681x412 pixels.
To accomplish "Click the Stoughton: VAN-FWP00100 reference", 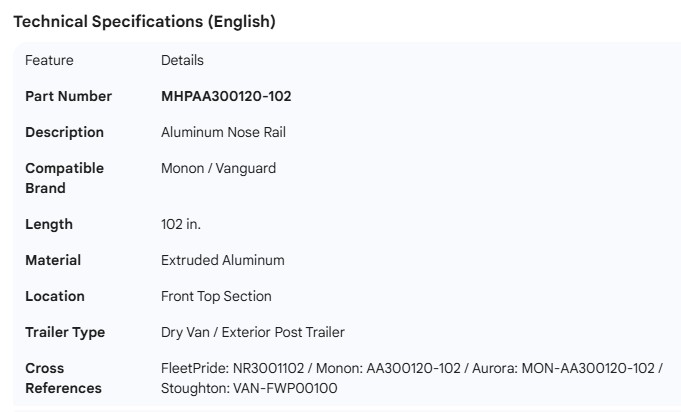I will pyautogui.click(x=249, y=388).
